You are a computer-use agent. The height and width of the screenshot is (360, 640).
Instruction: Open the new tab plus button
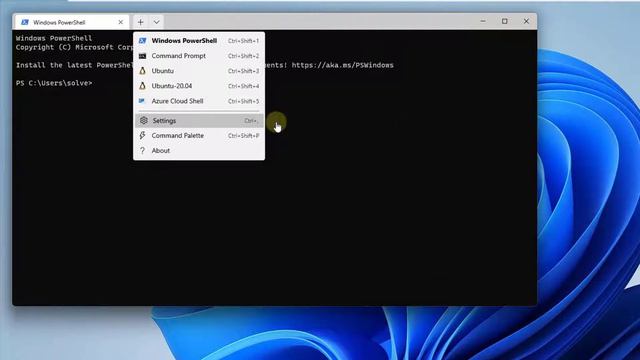[140, 22]
